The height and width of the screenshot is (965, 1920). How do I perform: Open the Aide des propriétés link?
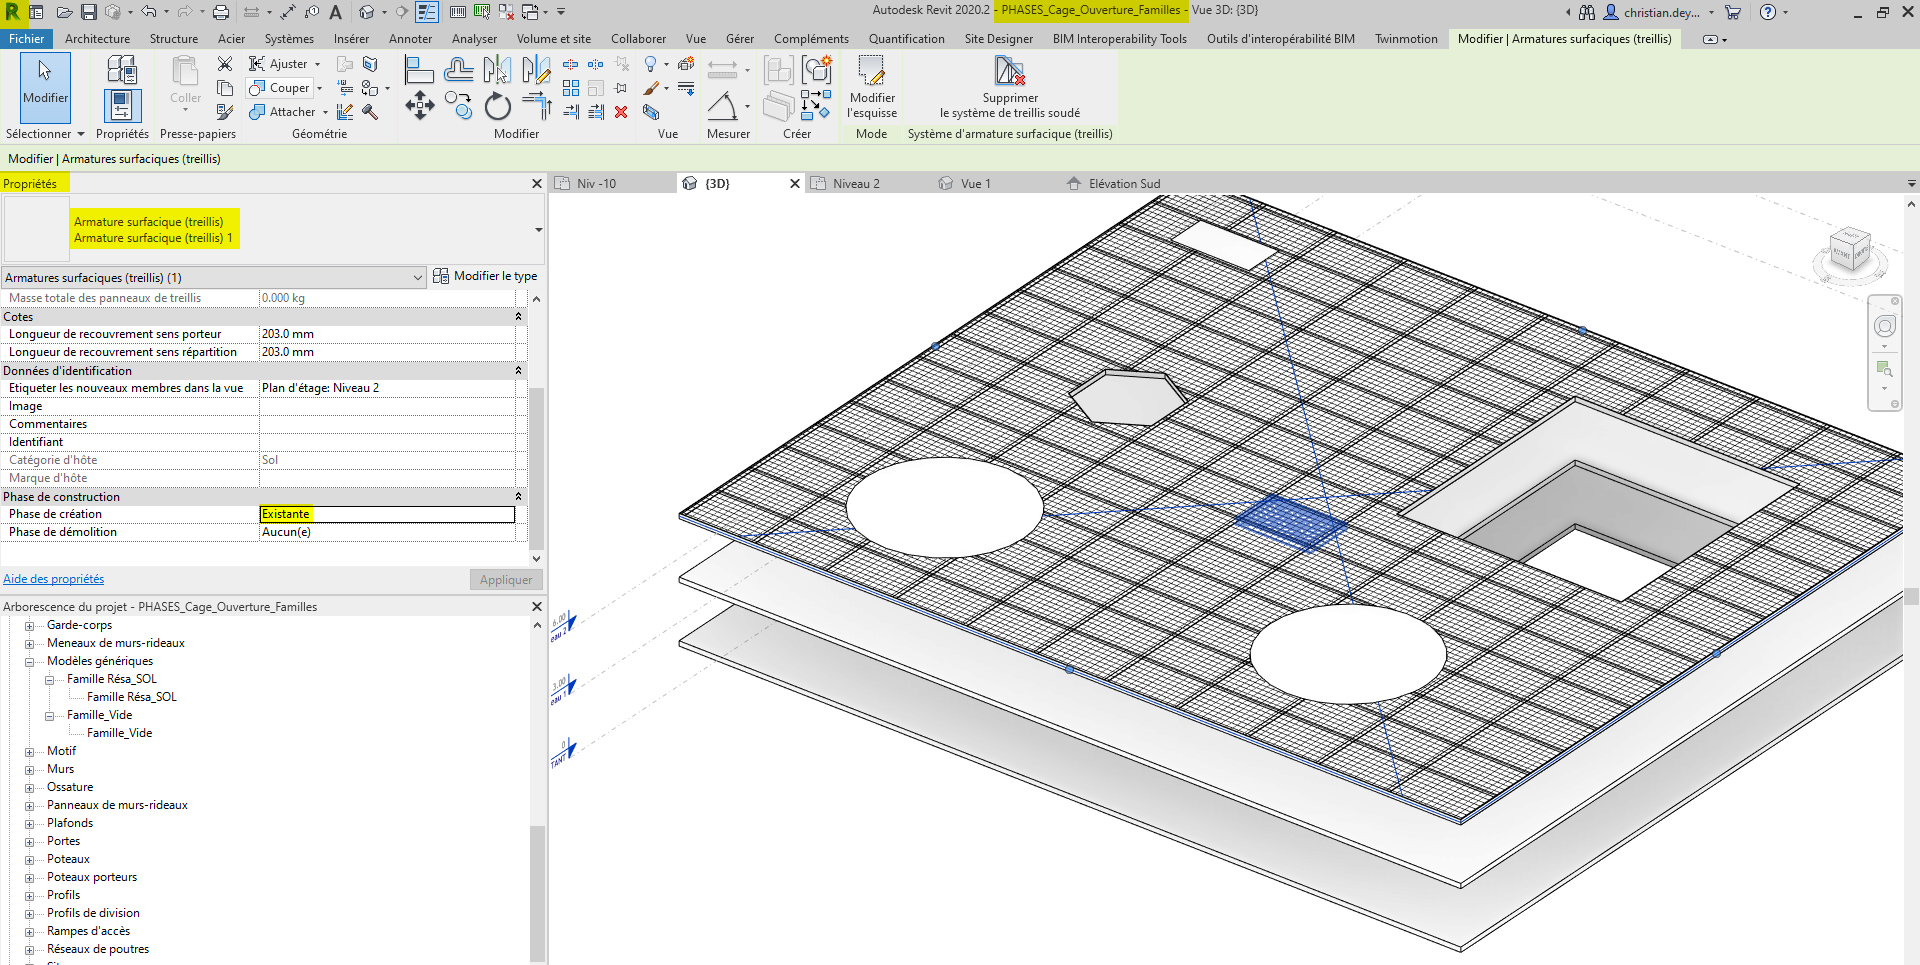(54, 579)
